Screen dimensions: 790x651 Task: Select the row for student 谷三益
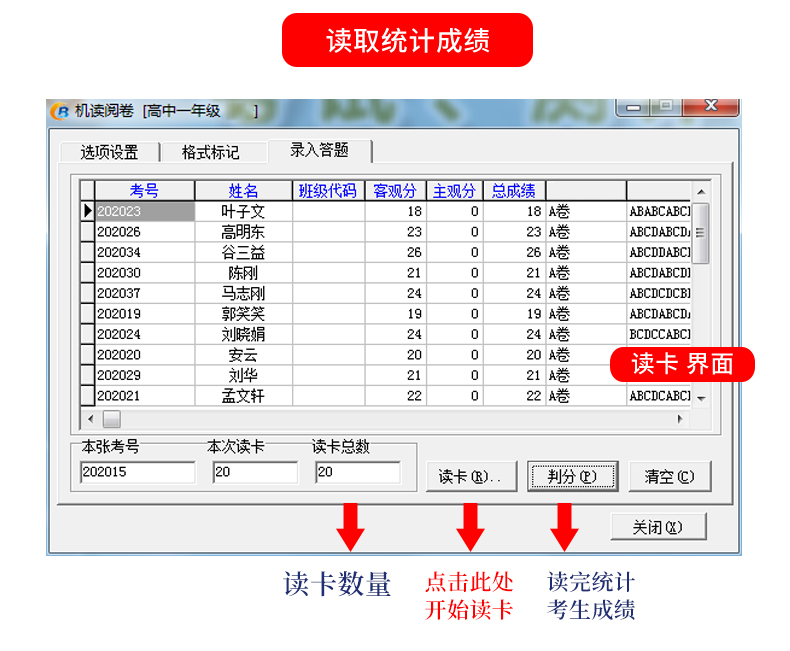coord(243,253)
